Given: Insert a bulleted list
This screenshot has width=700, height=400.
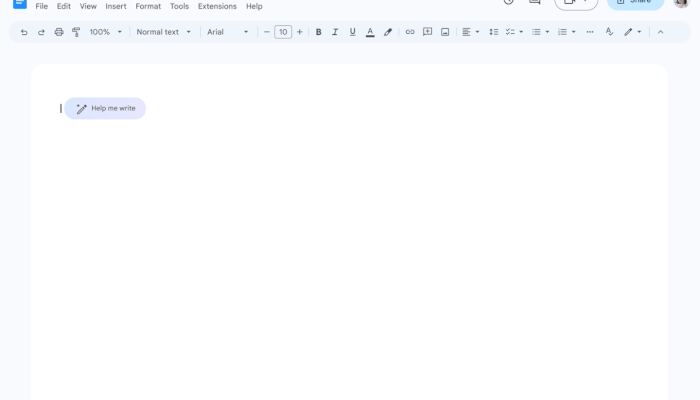Looking at the screenshot, I should click(x=536, y=32).
